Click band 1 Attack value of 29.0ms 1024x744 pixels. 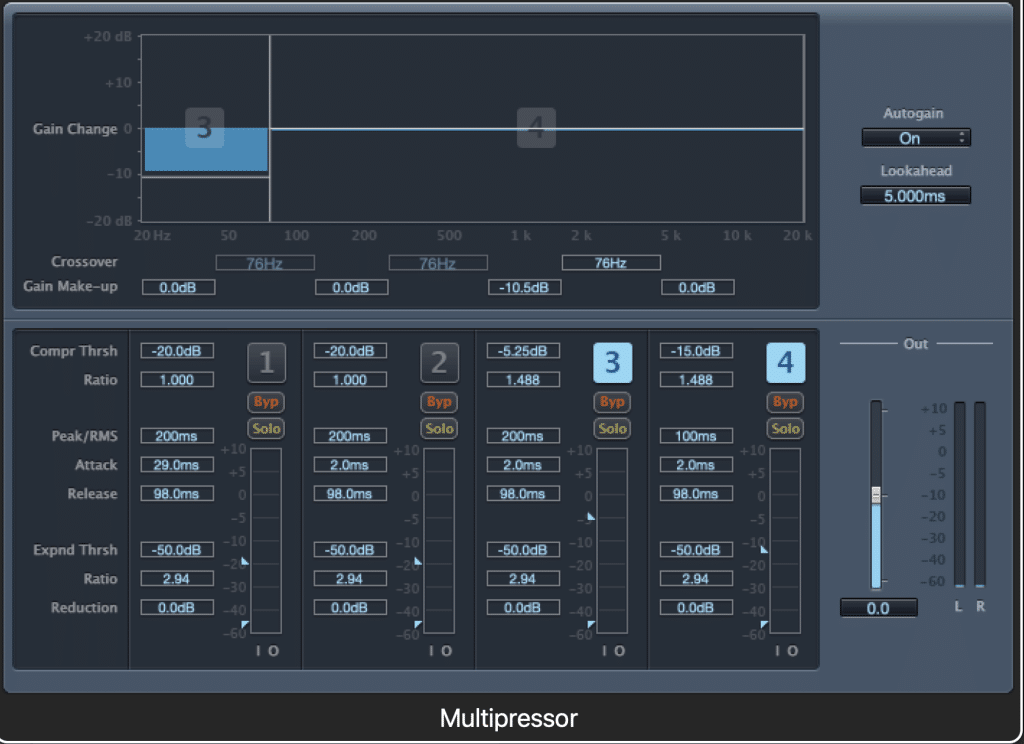pos(177,464)
